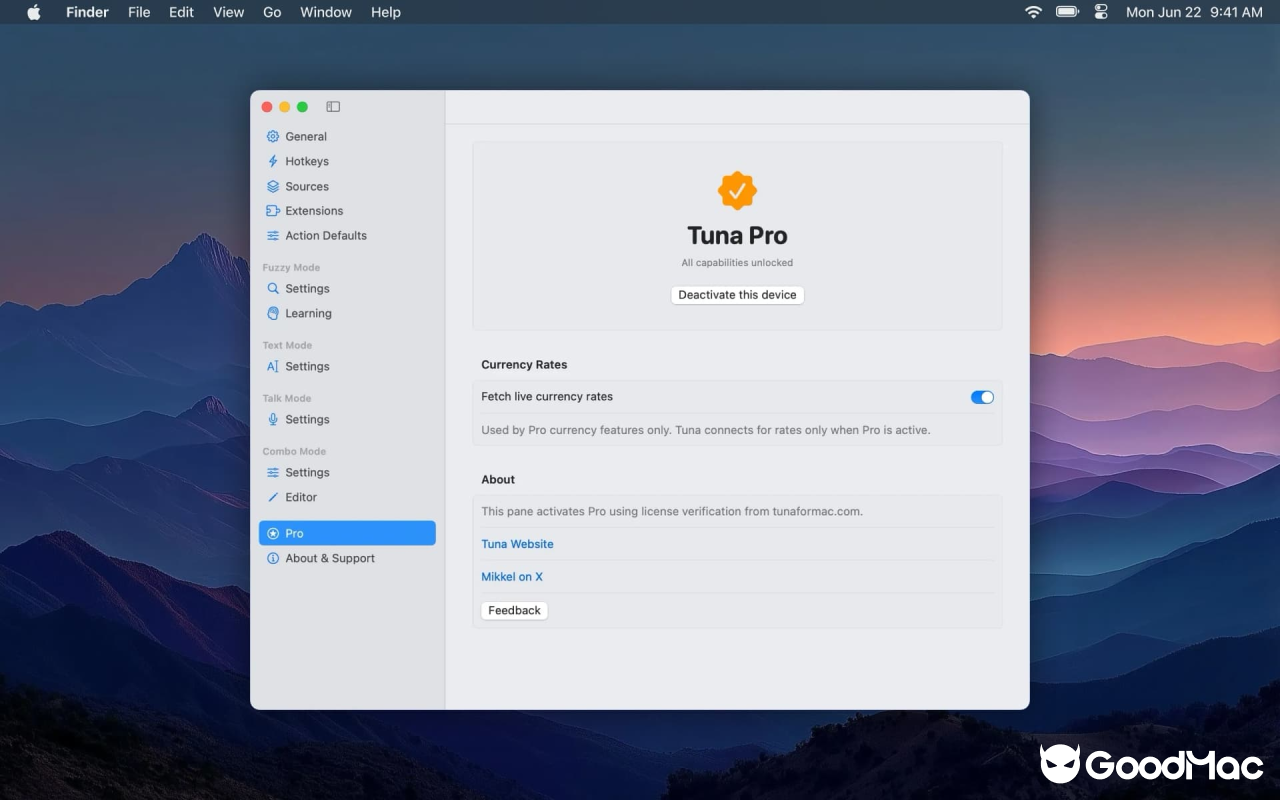Open the Tuna Website link
1280x800 pixels.
coord(517,544)
